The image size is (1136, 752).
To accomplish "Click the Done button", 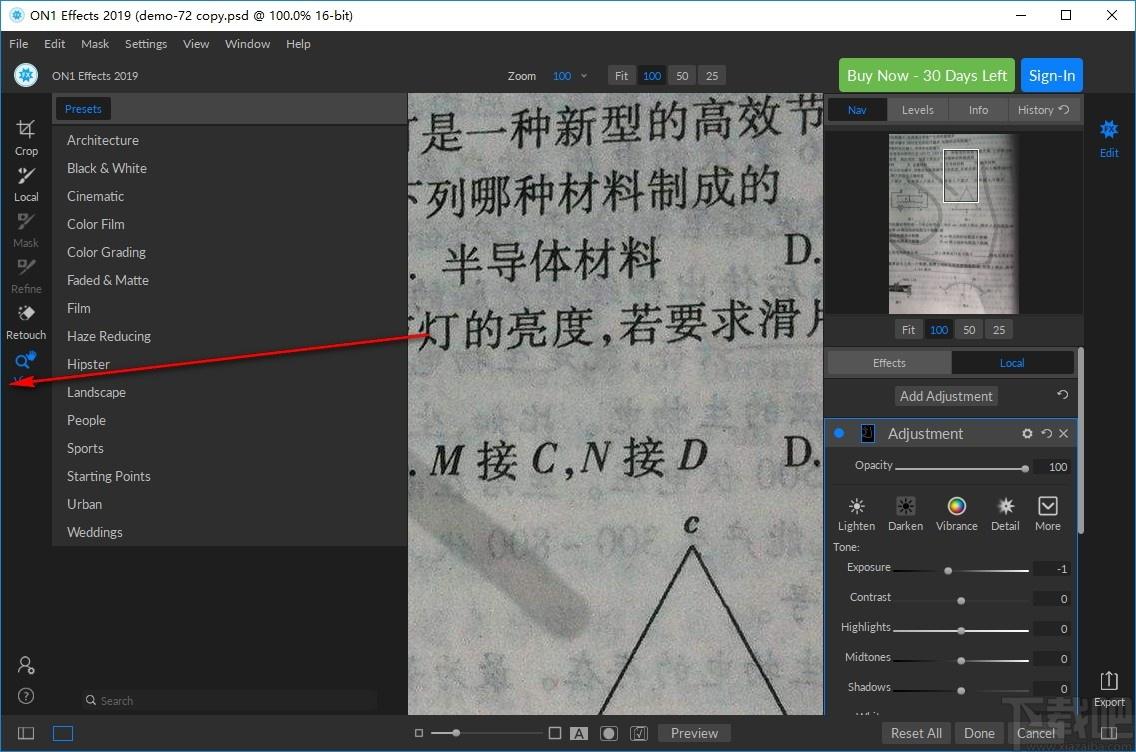I will pos(979,733).
